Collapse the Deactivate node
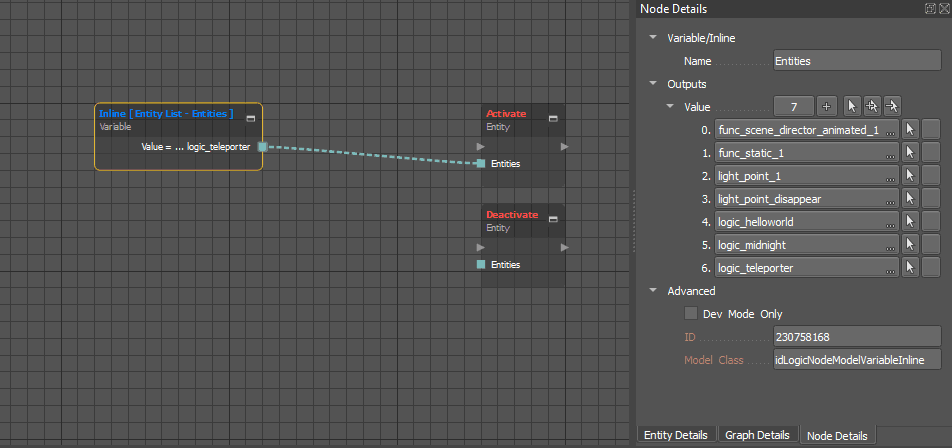This screenshot has width=952, height=448. [x=553, y=219]
